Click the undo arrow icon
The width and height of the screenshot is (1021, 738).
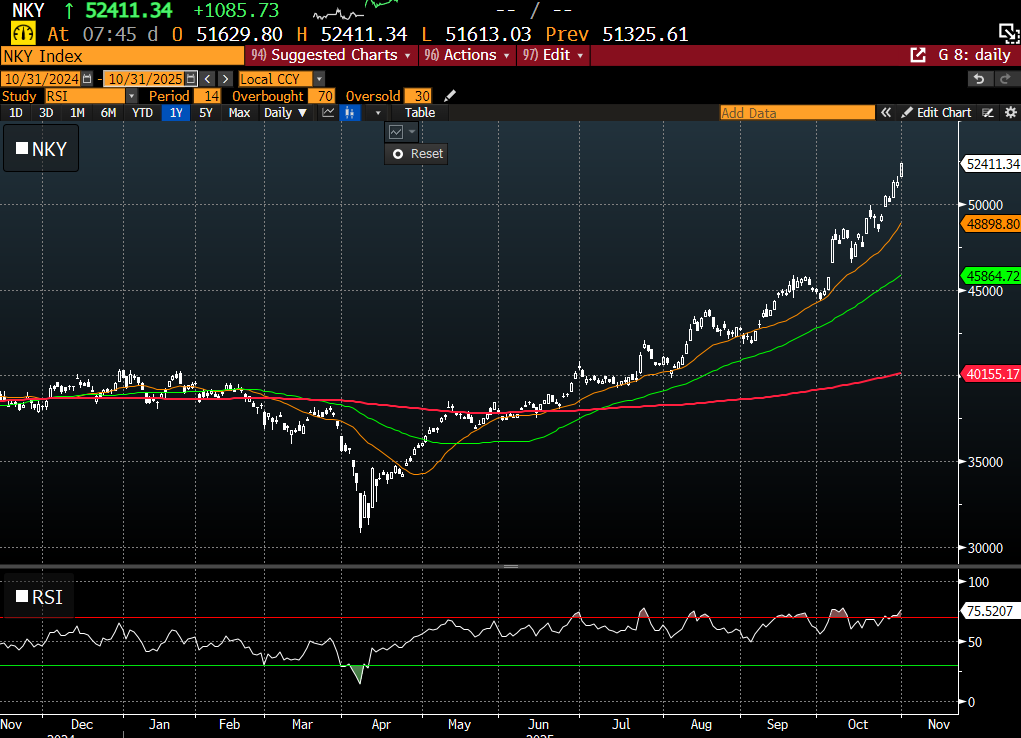point(979,79)
